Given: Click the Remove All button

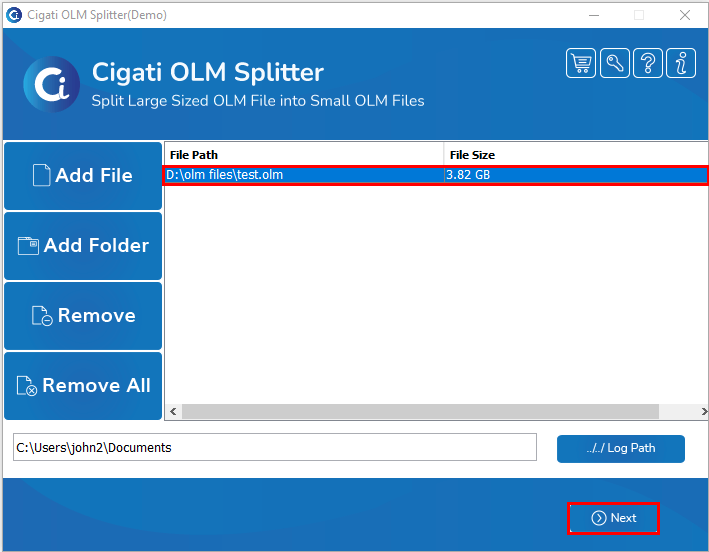Looking at the screenshot, I should (83, 386).
